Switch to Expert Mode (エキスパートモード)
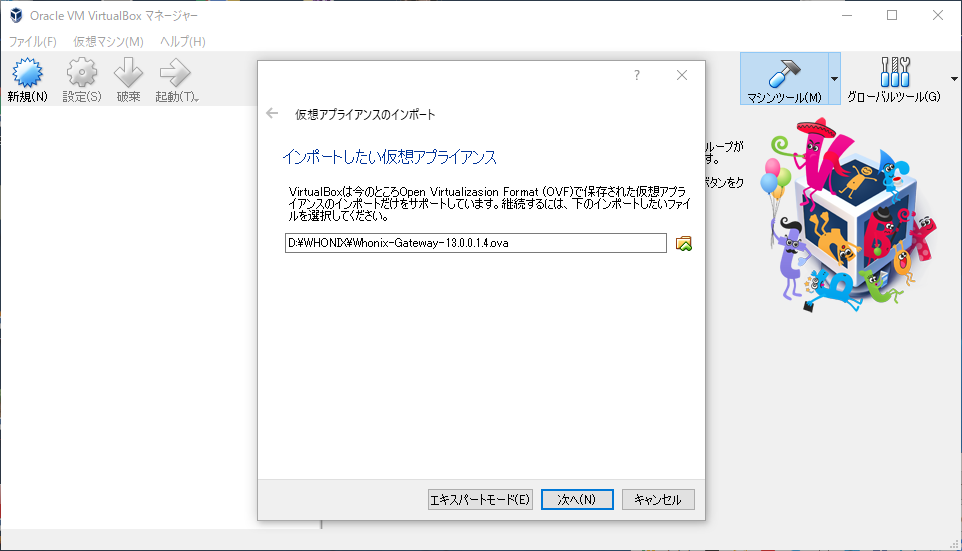This screenshot has height=551, width=962. pos(480,499)
